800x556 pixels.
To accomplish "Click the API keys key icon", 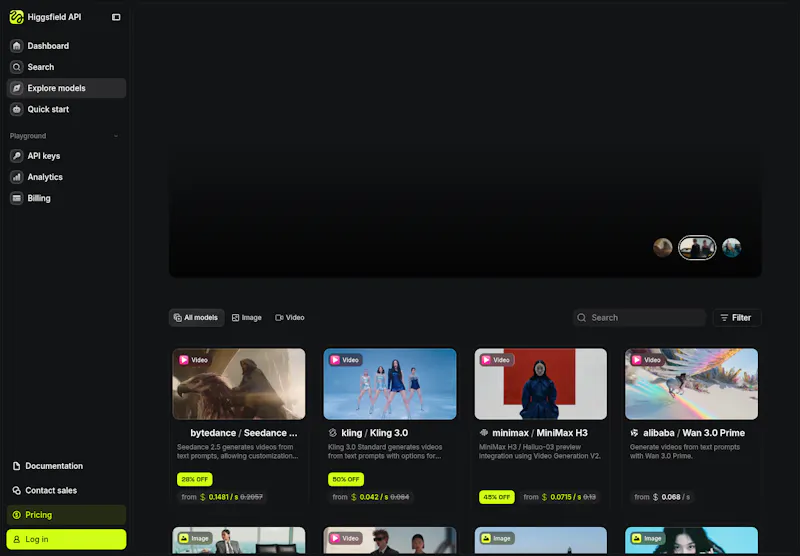I will [16, 156].
